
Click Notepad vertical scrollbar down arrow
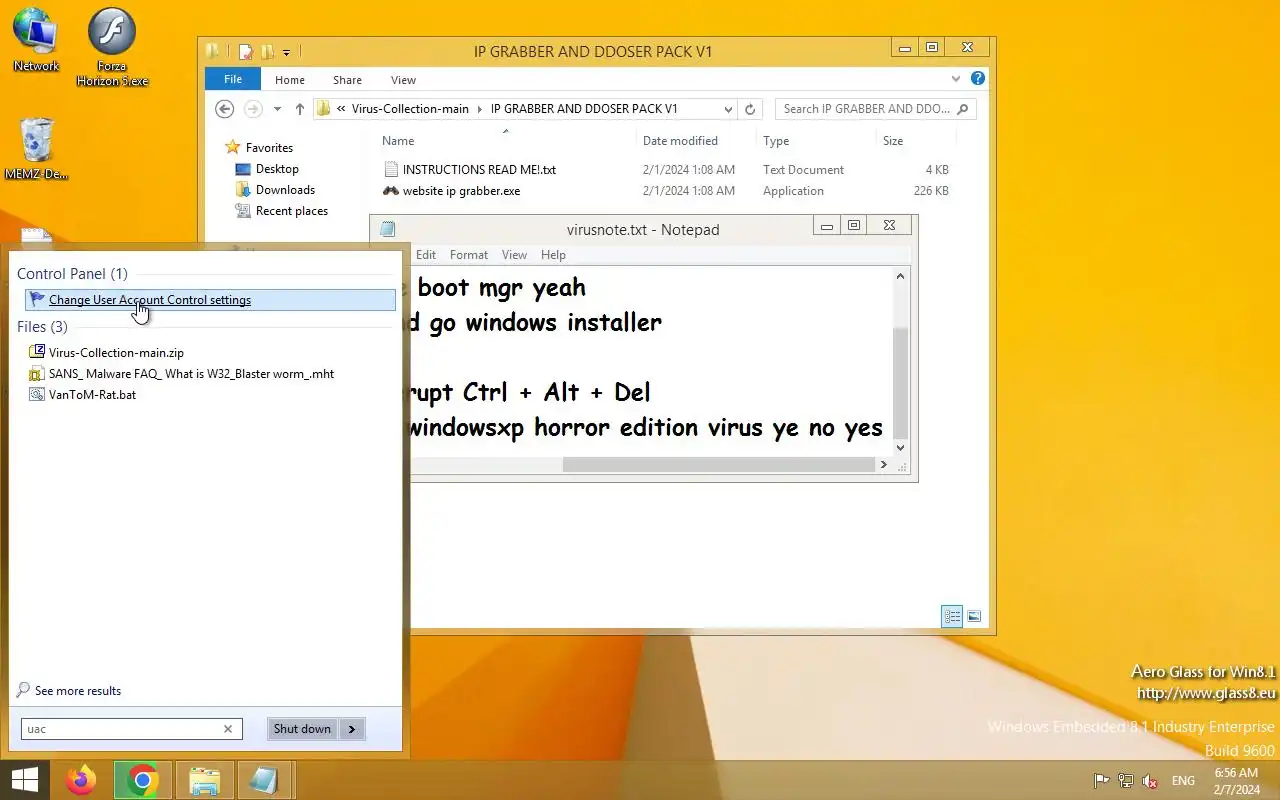(900, 448)
